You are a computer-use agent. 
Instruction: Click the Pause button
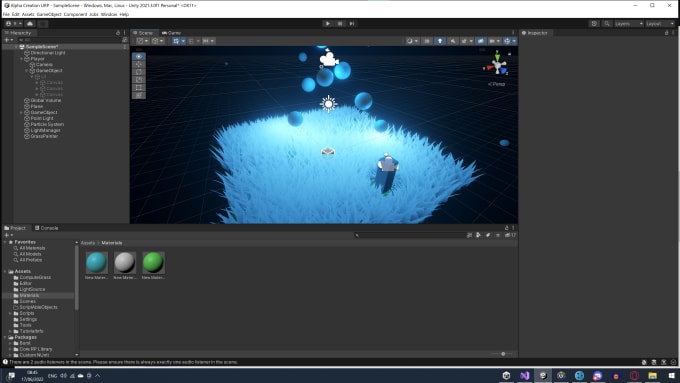click(x=340, y=23)
